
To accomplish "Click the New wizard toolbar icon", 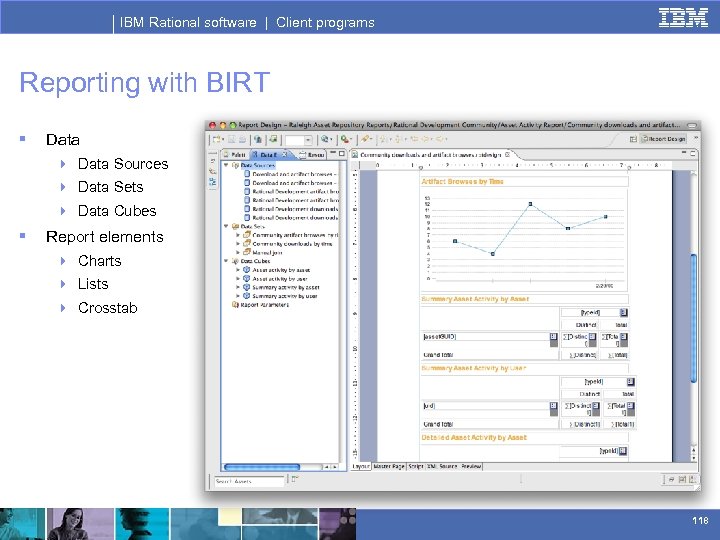I will 217,139.
